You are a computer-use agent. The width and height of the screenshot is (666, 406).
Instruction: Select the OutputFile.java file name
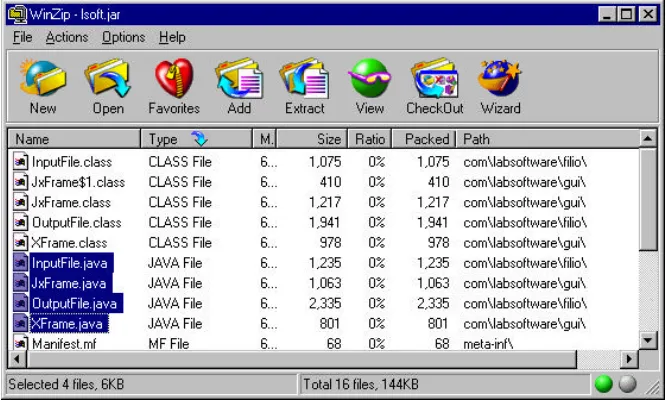tap(75, 303)
